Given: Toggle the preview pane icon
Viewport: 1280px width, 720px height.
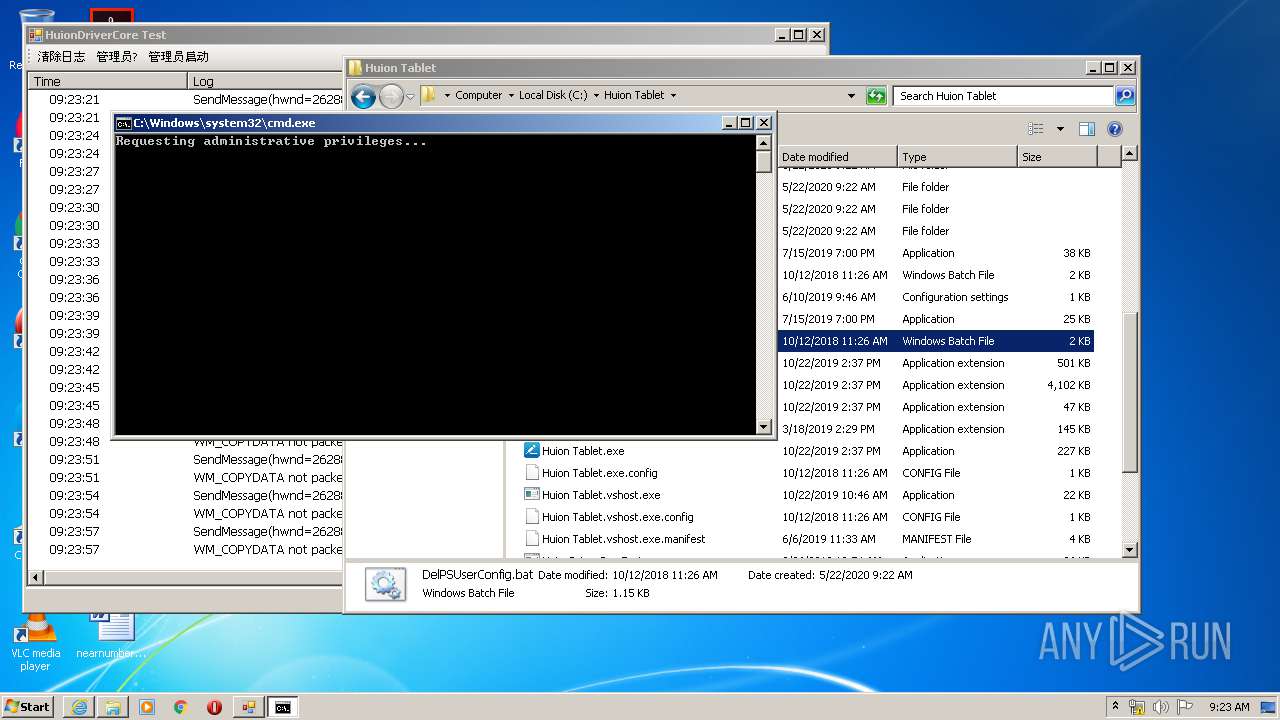Looking at the screenshot, I should 1087,129.
